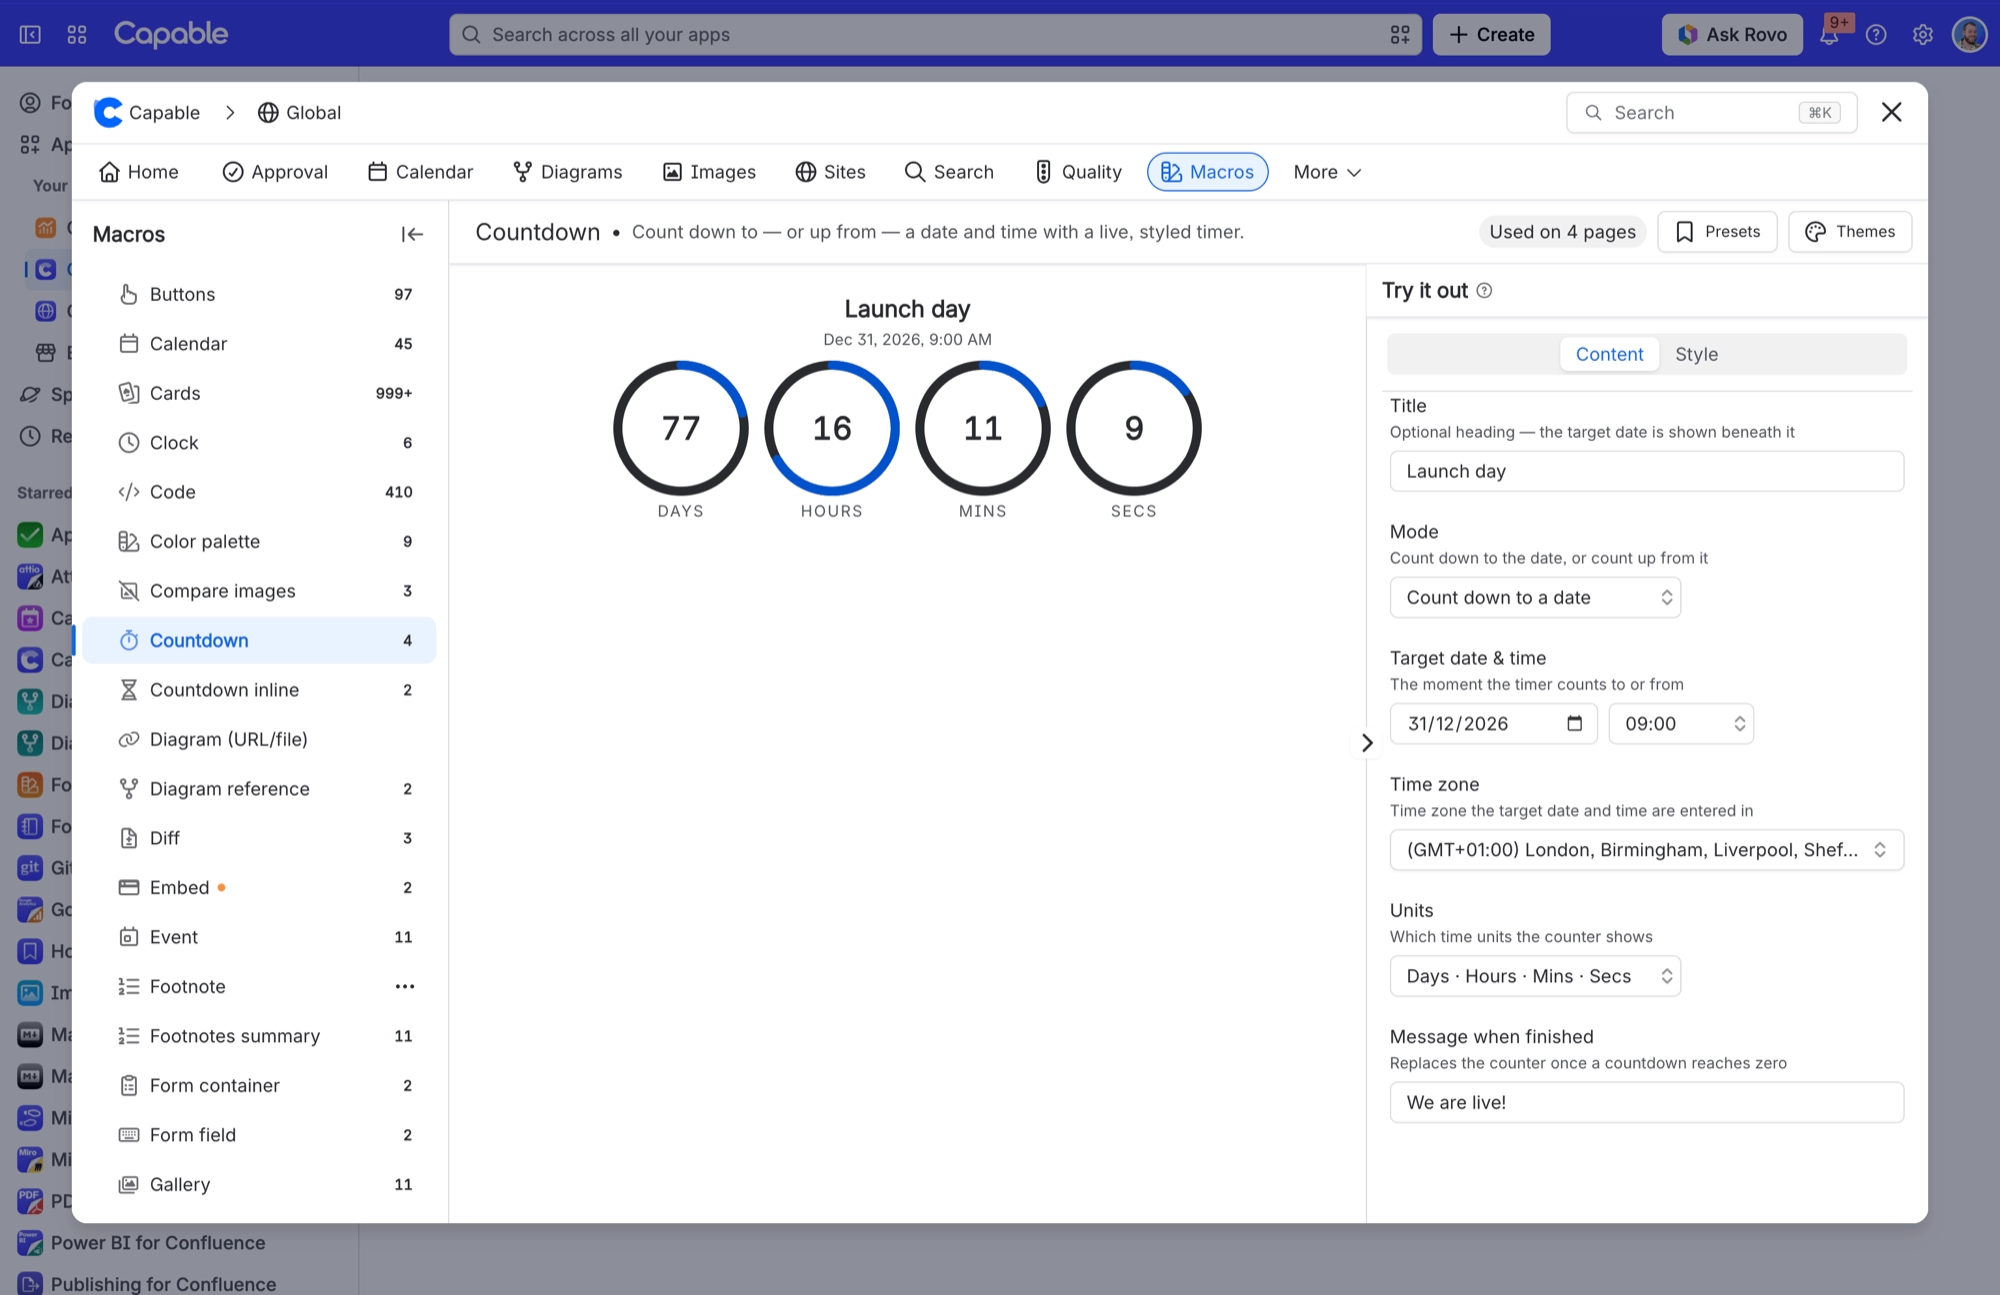Click the Capable logo in breadcrumb
2000x1295 pixels.
tap(108, 113)
